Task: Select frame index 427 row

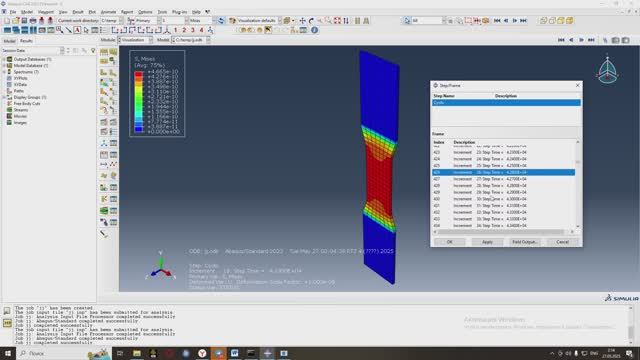Action: coord(504,179)
